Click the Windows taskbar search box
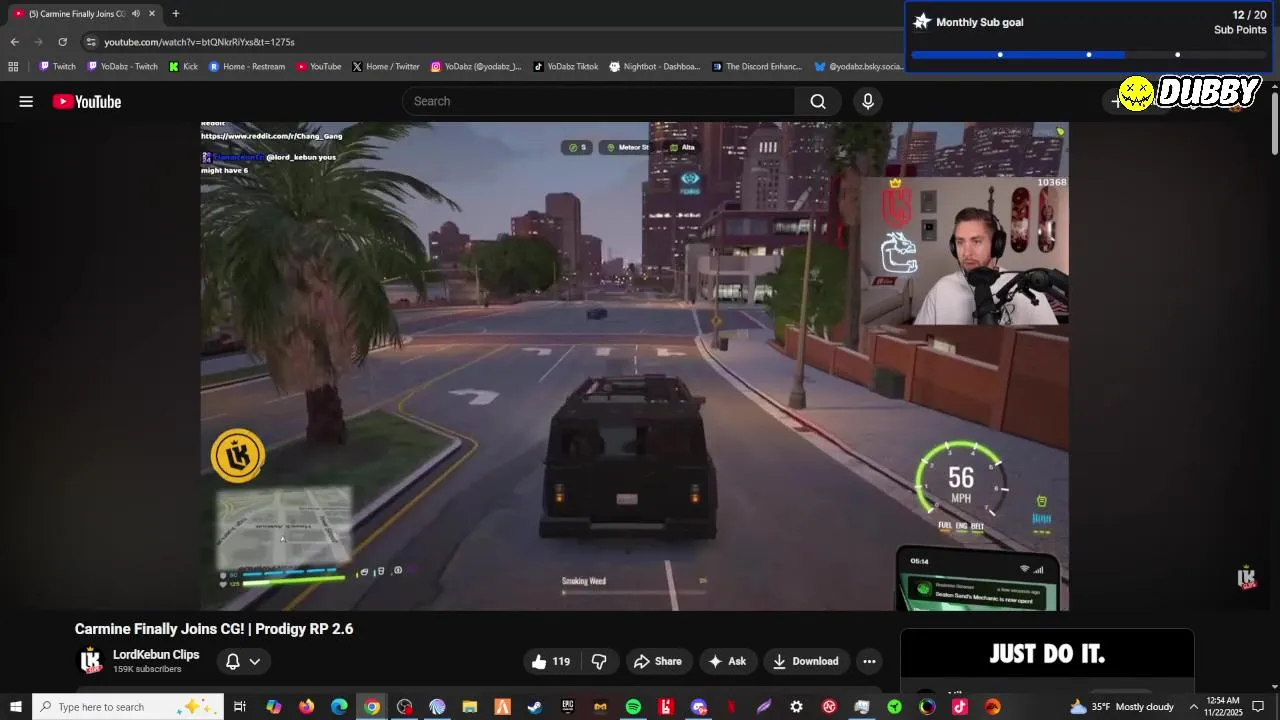Screen dimensions: 1280x720 [127, 707]
